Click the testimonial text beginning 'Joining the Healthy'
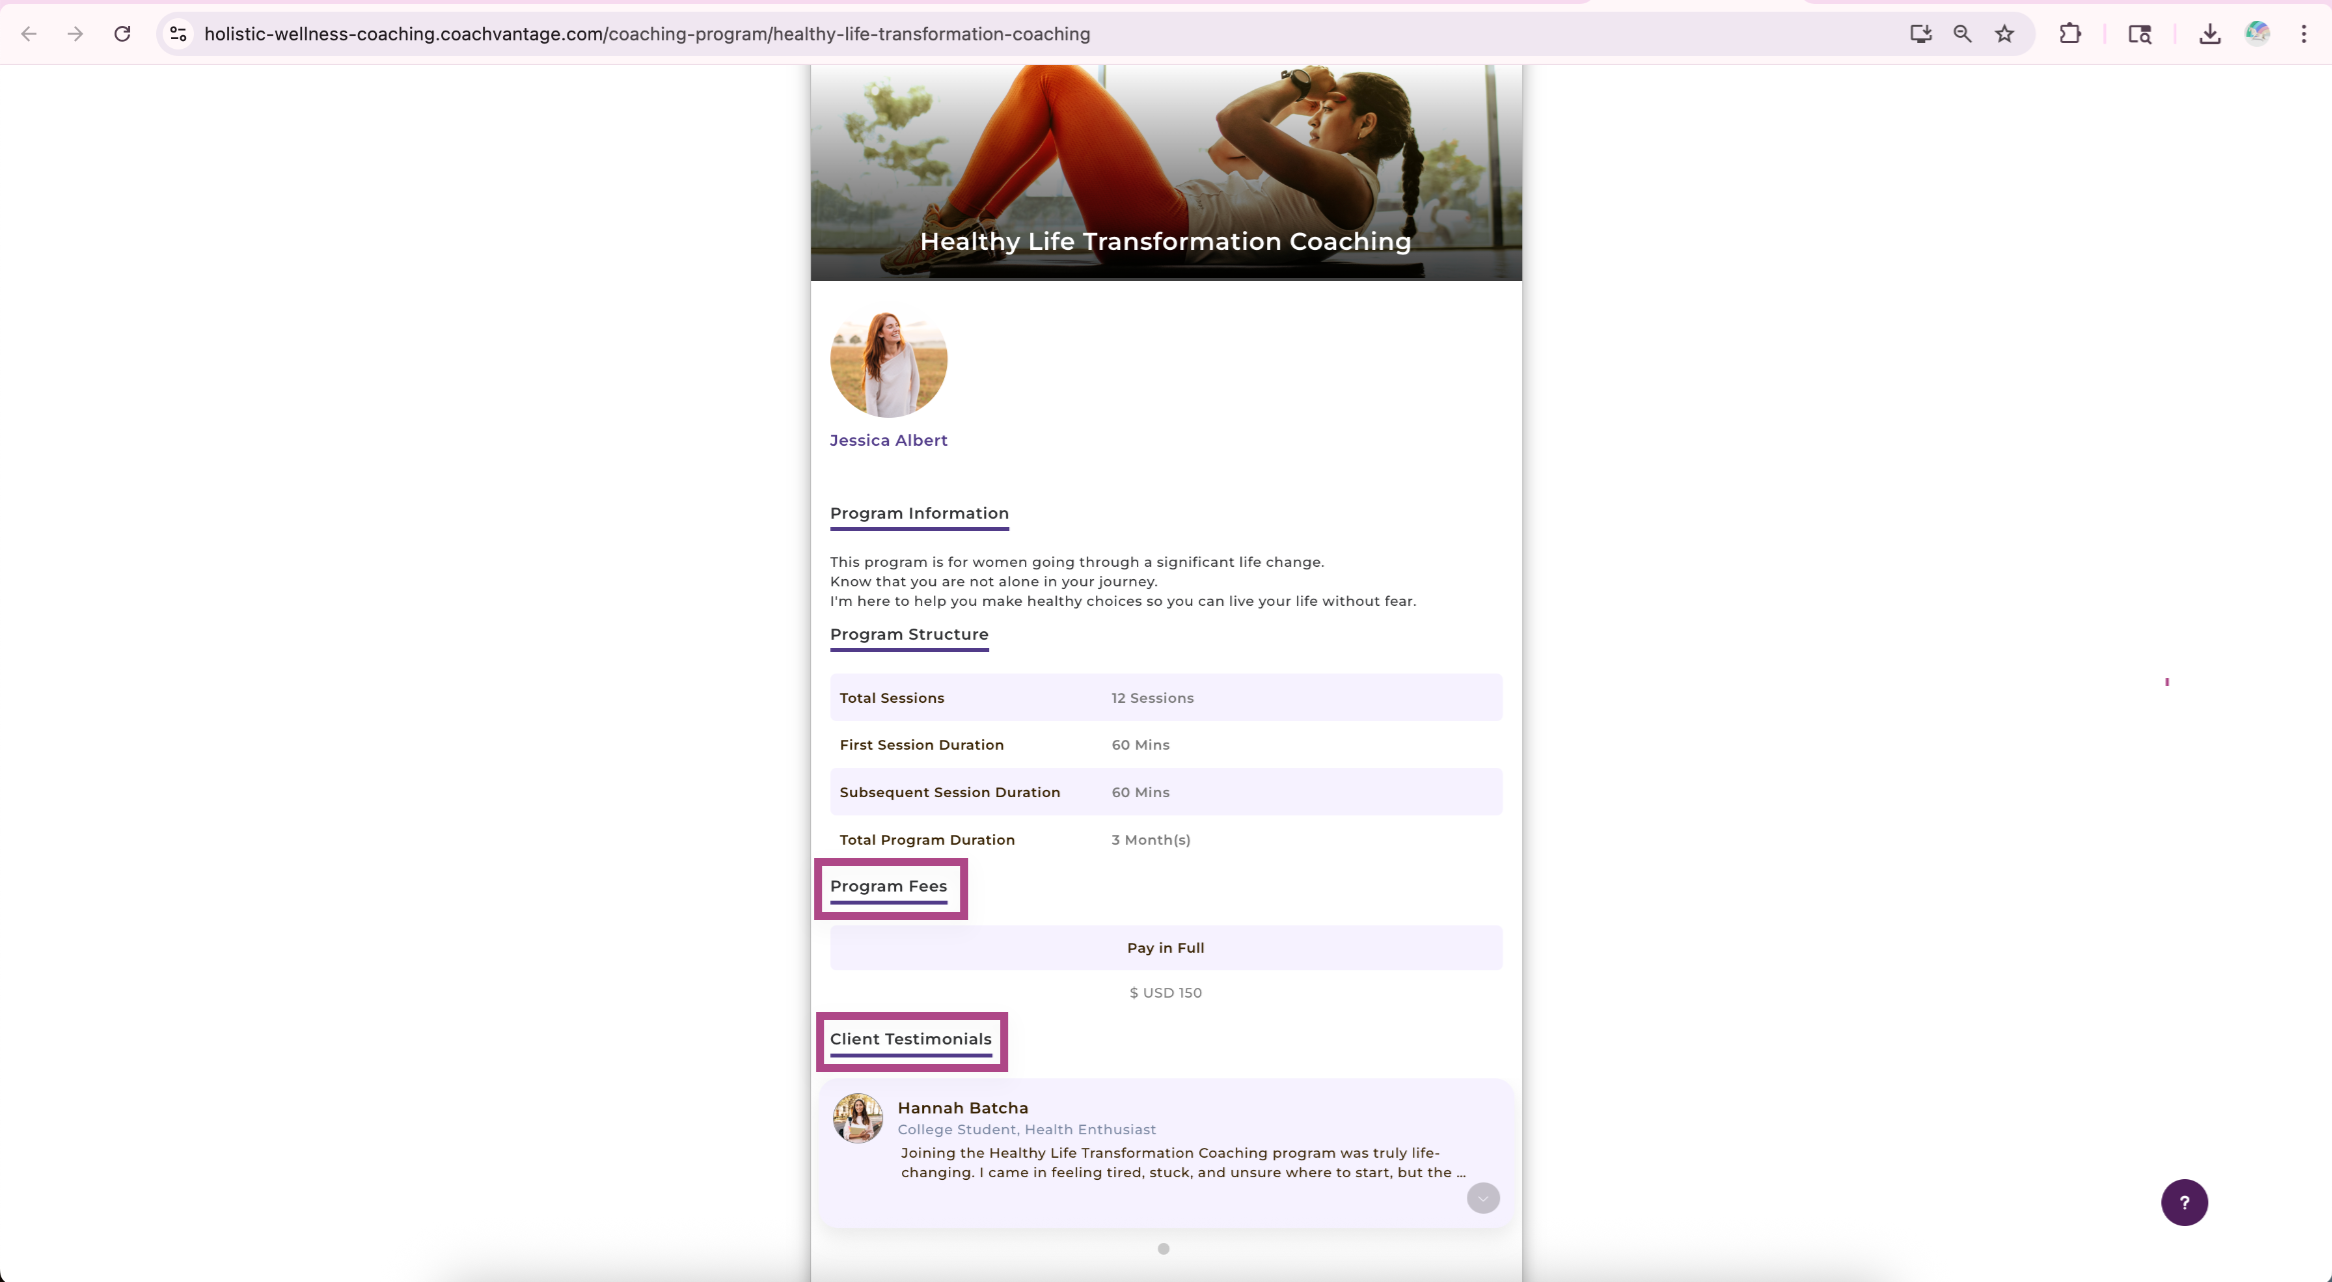The image size is (2332, 1282). (x=1183, y=1163)
